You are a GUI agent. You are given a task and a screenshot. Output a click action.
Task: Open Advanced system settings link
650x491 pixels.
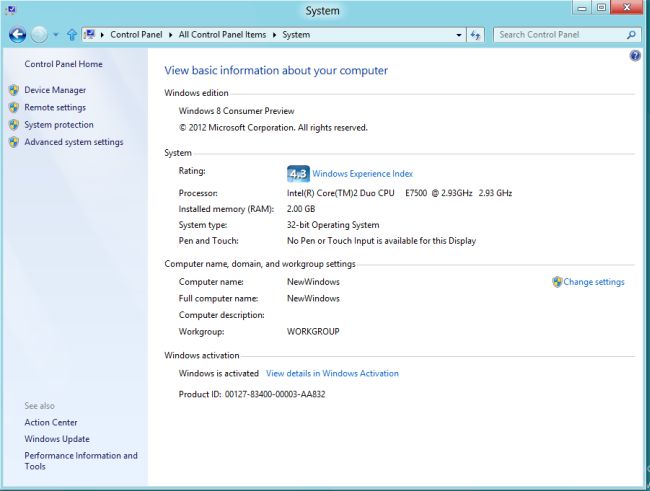[x=74, y=142]
